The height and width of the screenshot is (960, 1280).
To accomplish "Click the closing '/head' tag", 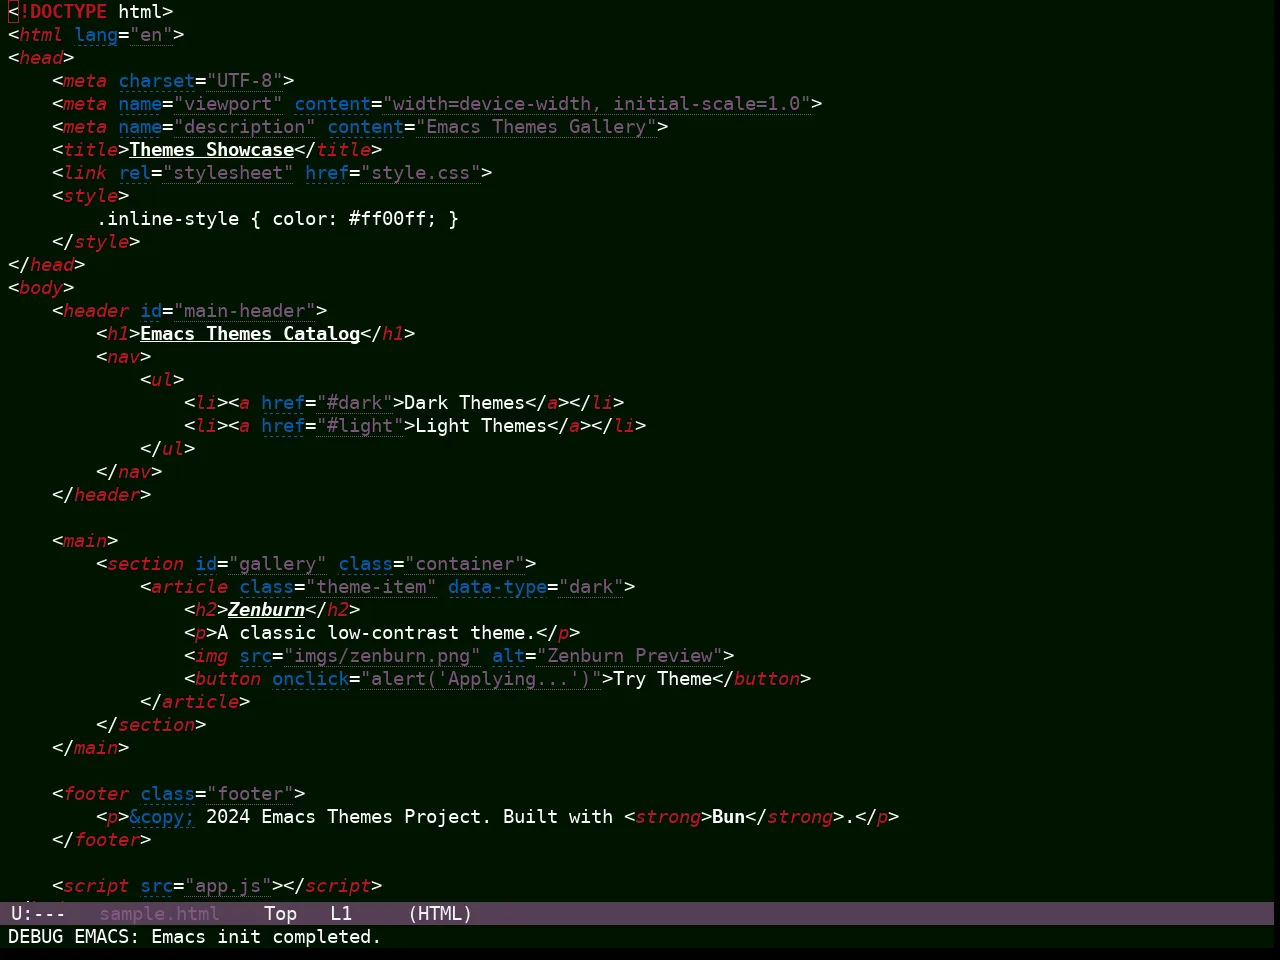I will point(46,265).
